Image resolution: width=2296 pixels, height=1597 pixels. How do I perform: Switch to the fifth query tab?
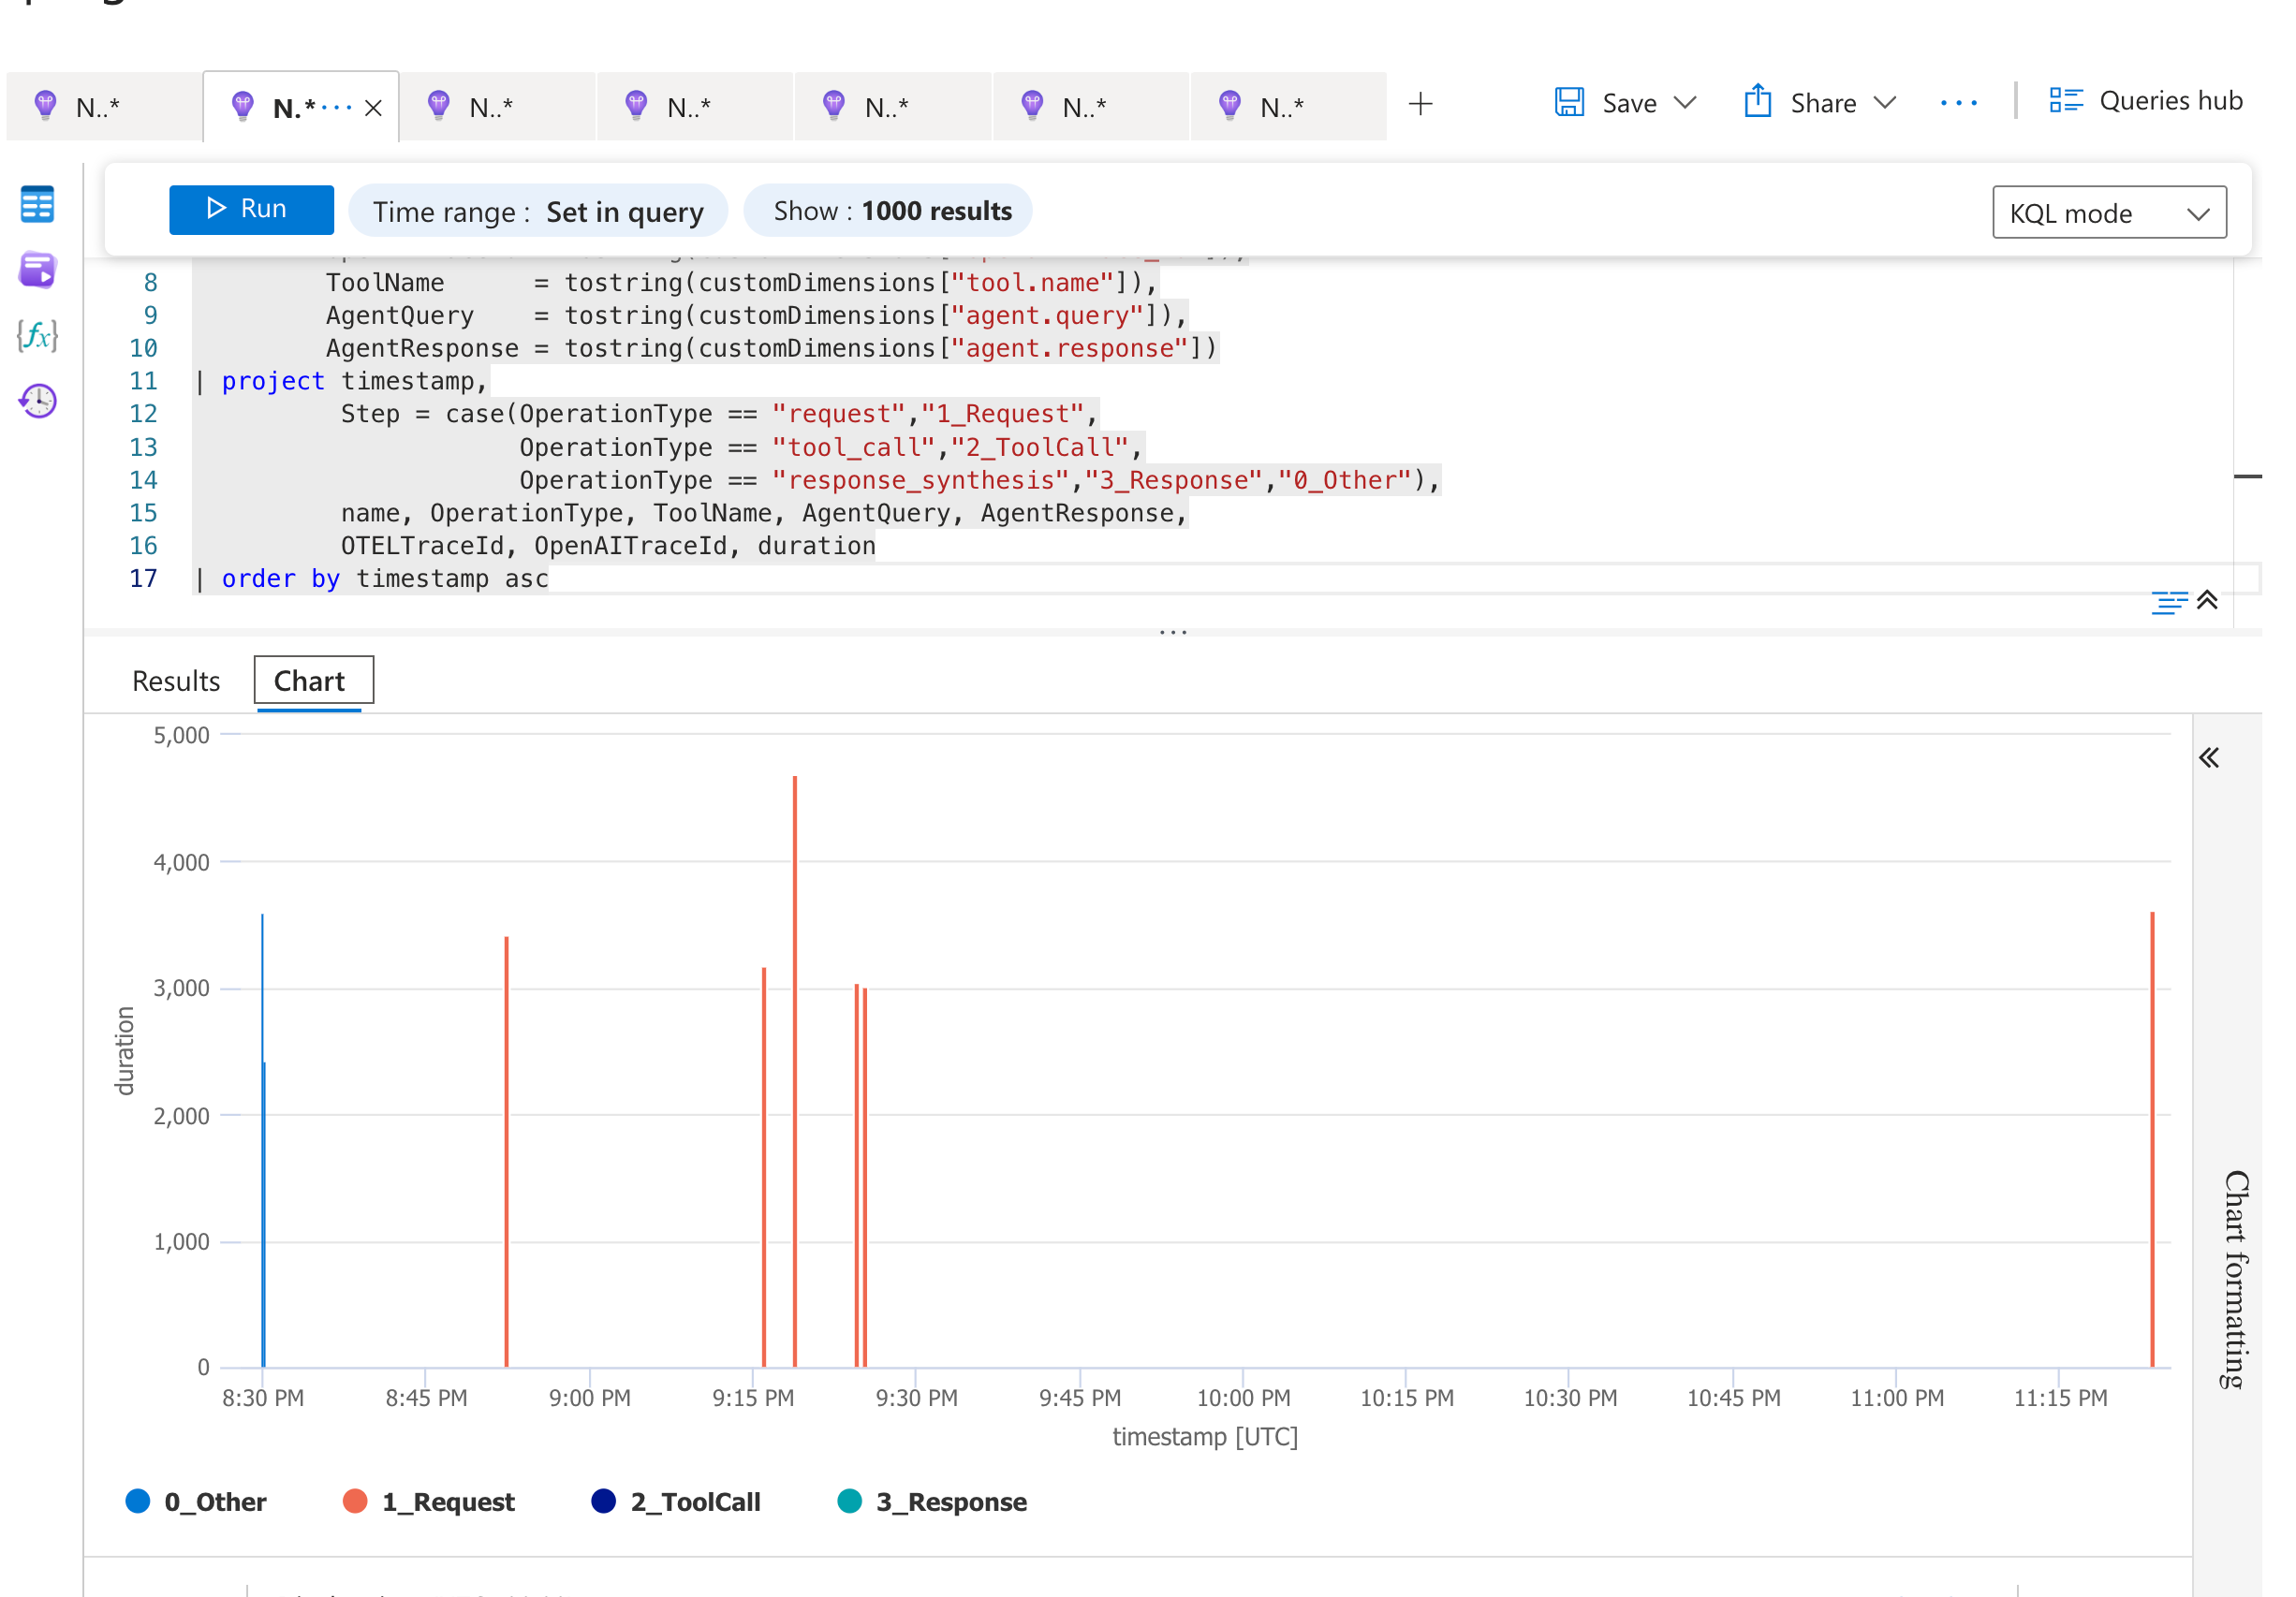tap(893, 106)
